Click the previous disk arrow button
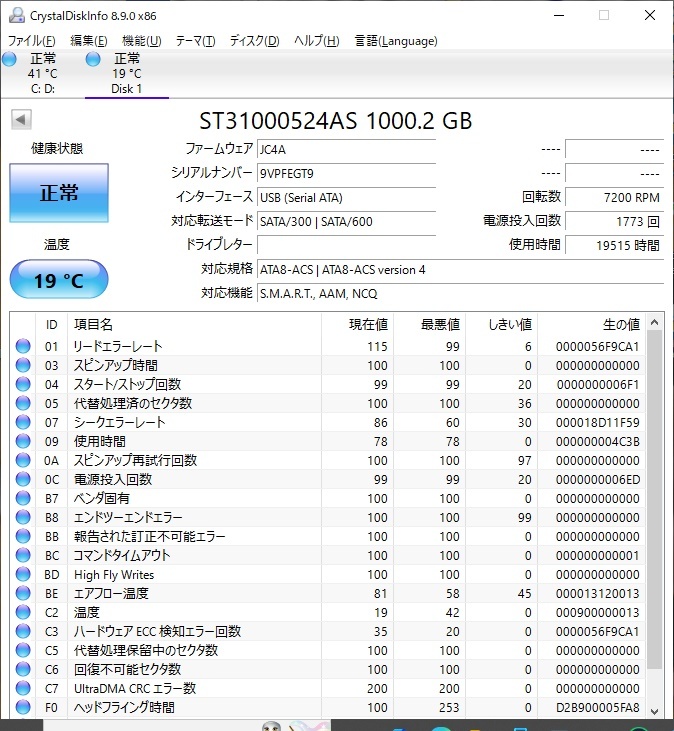The width and height of the screenshot is (674, 731). point(21,119)
